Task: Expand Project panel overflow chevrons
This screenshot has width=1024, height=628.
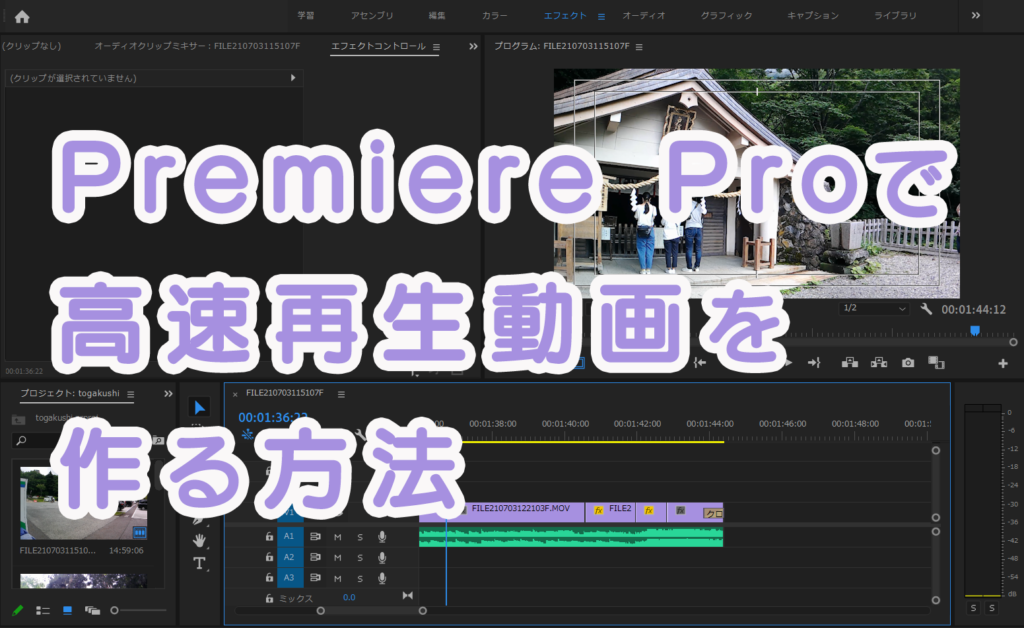Action: [168, 394]
